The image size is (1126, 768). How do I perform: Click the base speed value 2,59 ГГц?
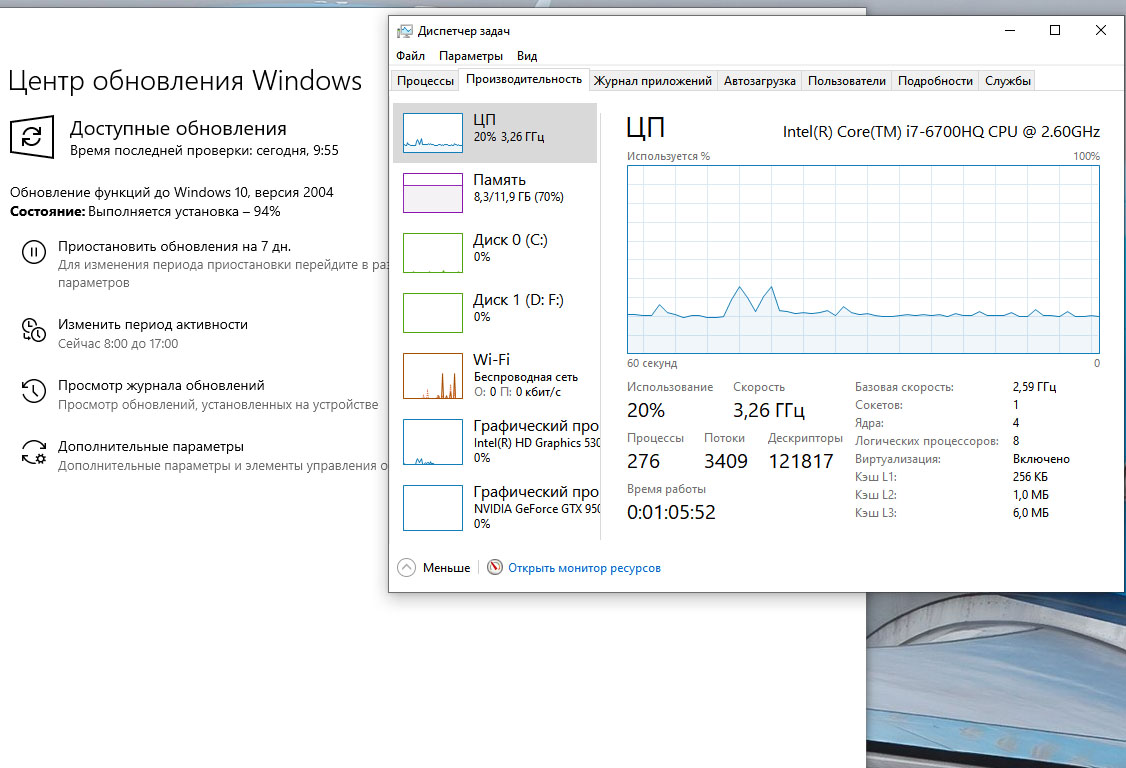pyautogui.click(x=1034, y=387)
